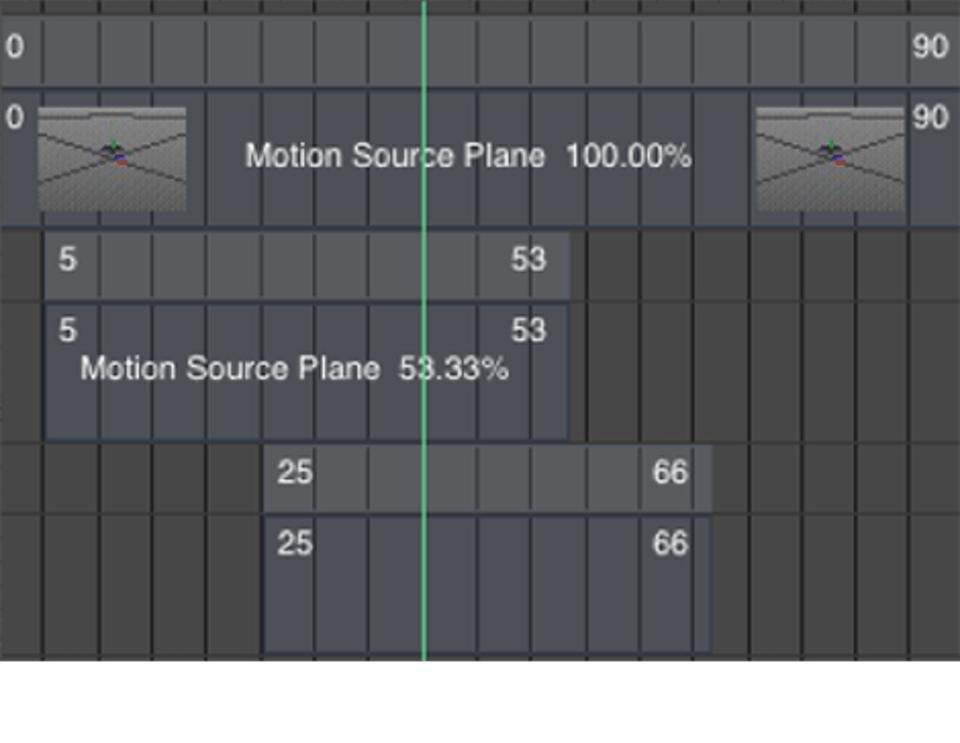Screen dimensions: 960x743
Task: Click end frame 53 inside the 53.33% clip
Action: [x=528, y=330]
